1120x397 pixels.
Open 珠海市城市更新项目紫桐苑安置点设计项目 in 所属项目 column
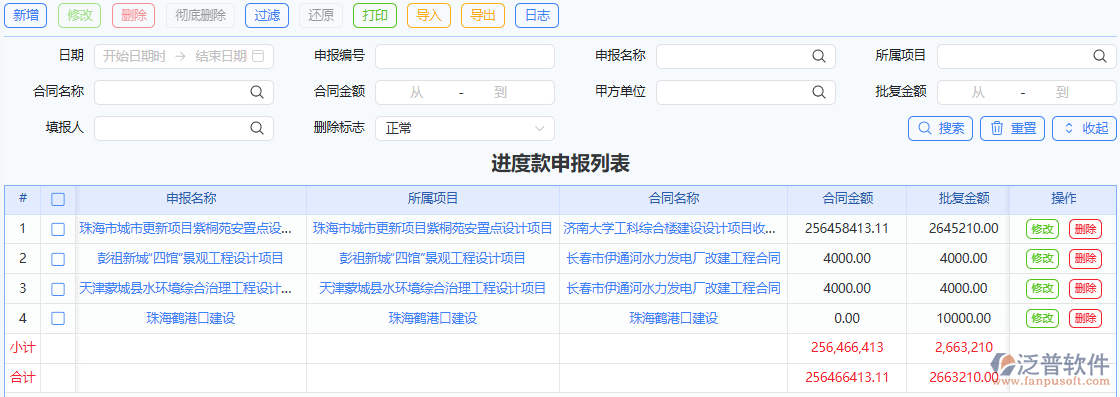433,229
